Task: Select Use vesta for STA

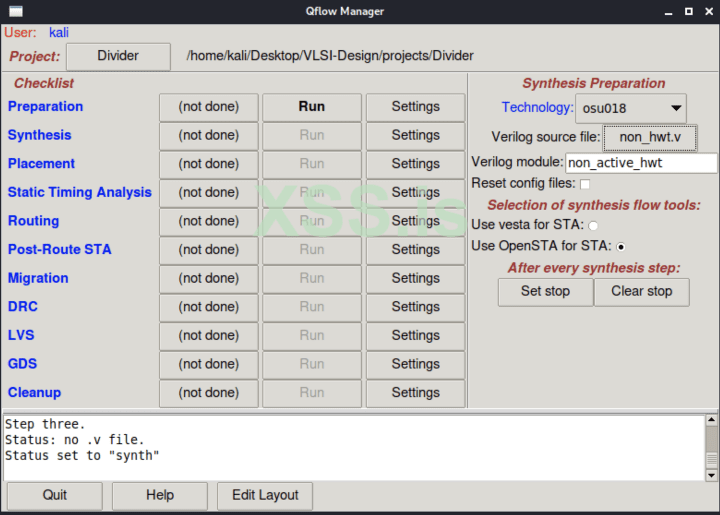Action: pyautogui.click(x=593, y=226)
